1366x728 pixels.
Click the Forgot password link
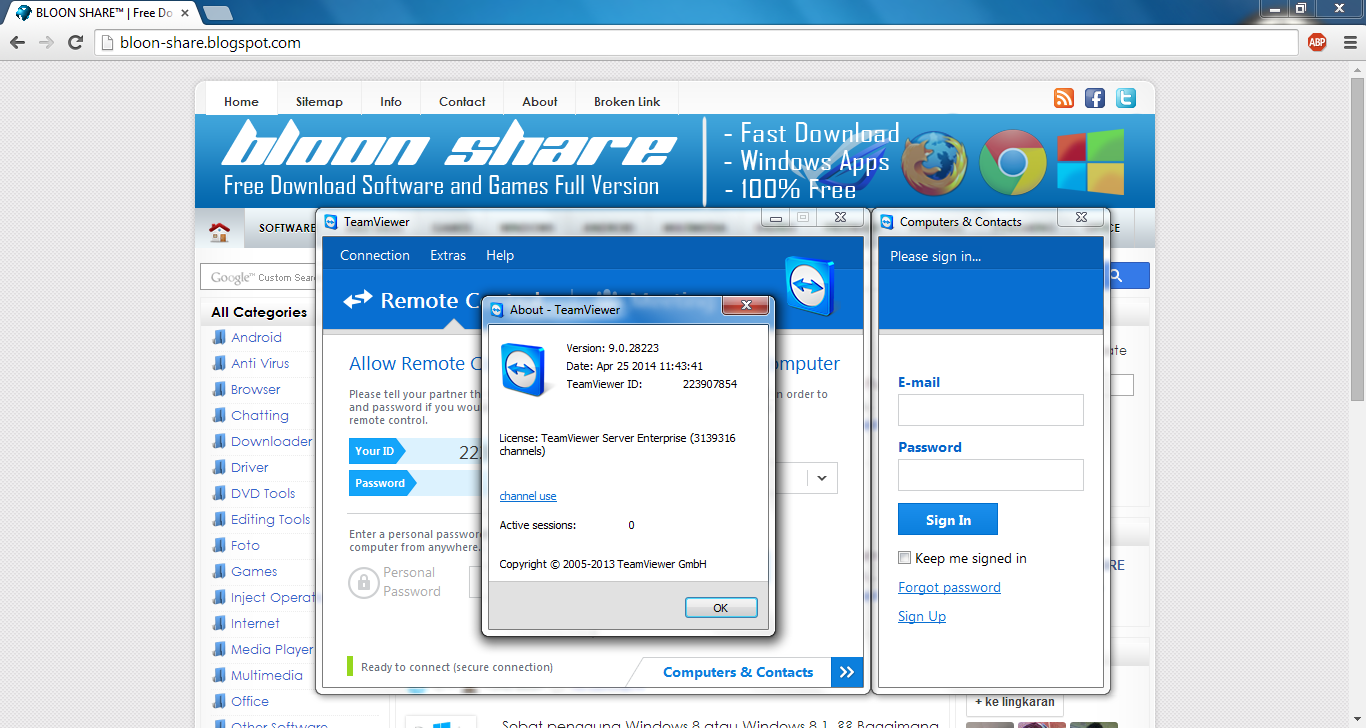point(949,587)
